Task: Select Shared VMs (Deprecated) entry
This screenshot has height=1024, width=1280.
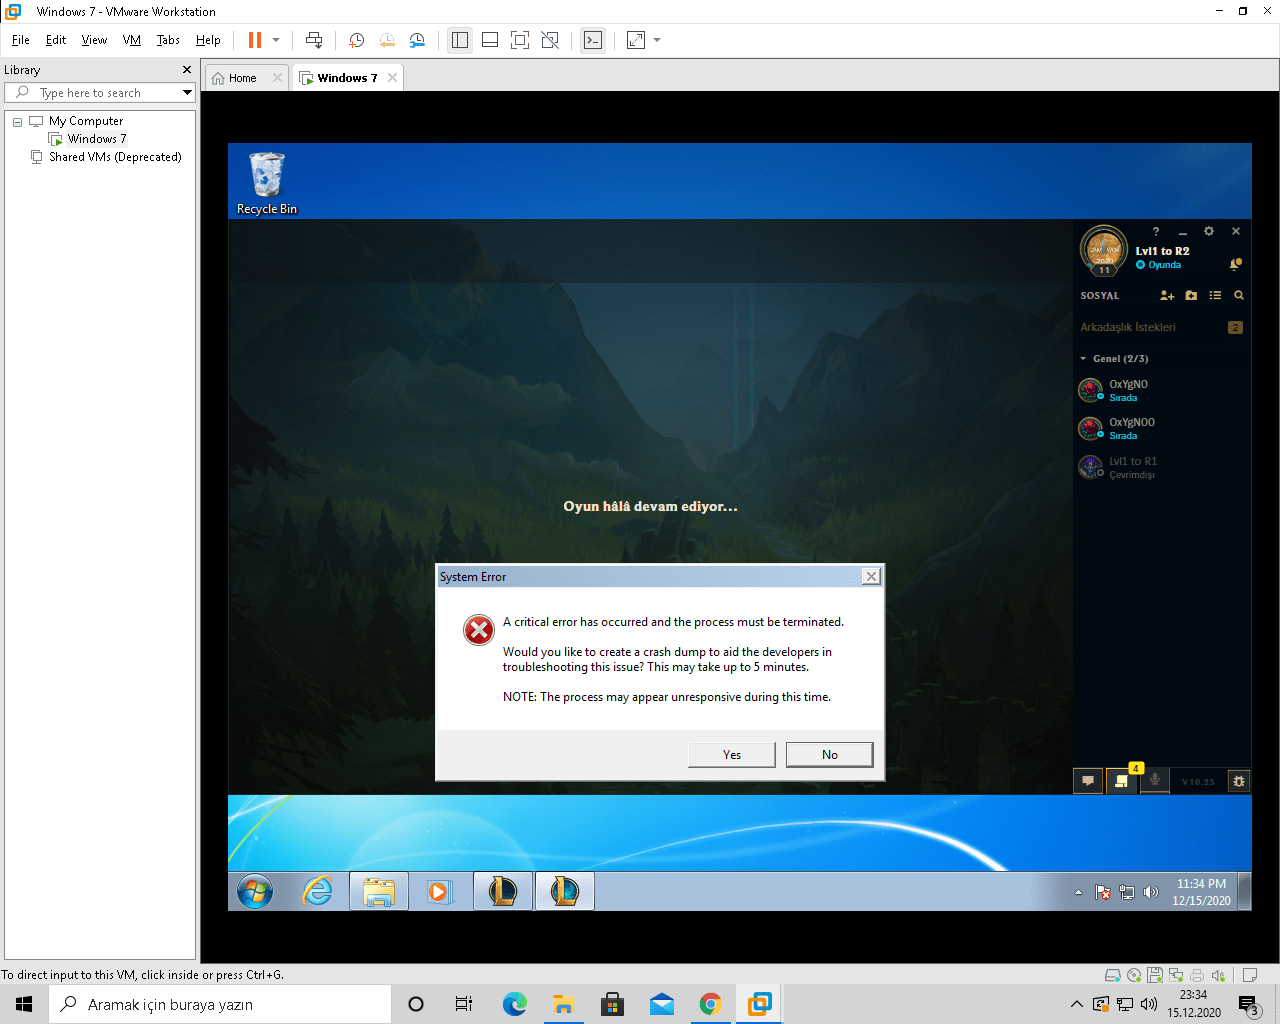Action: pos(115,157)
